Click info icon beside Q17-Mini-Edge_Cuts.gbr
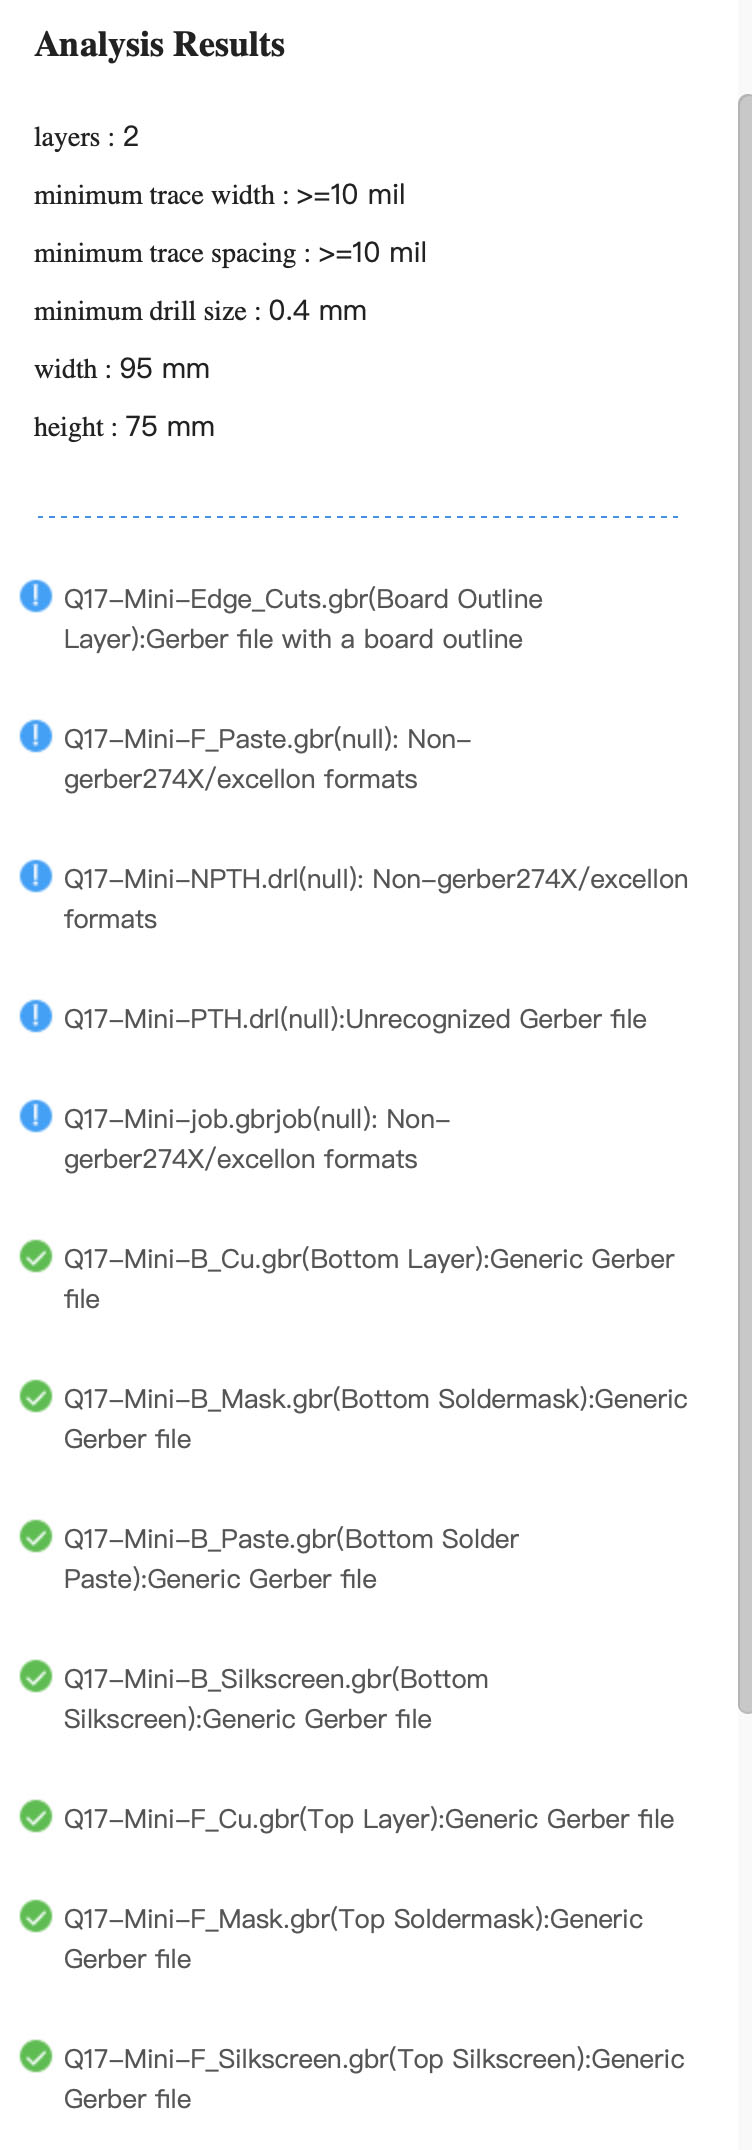The width and height of the screenshot is (752, 2150). [36, 597]
